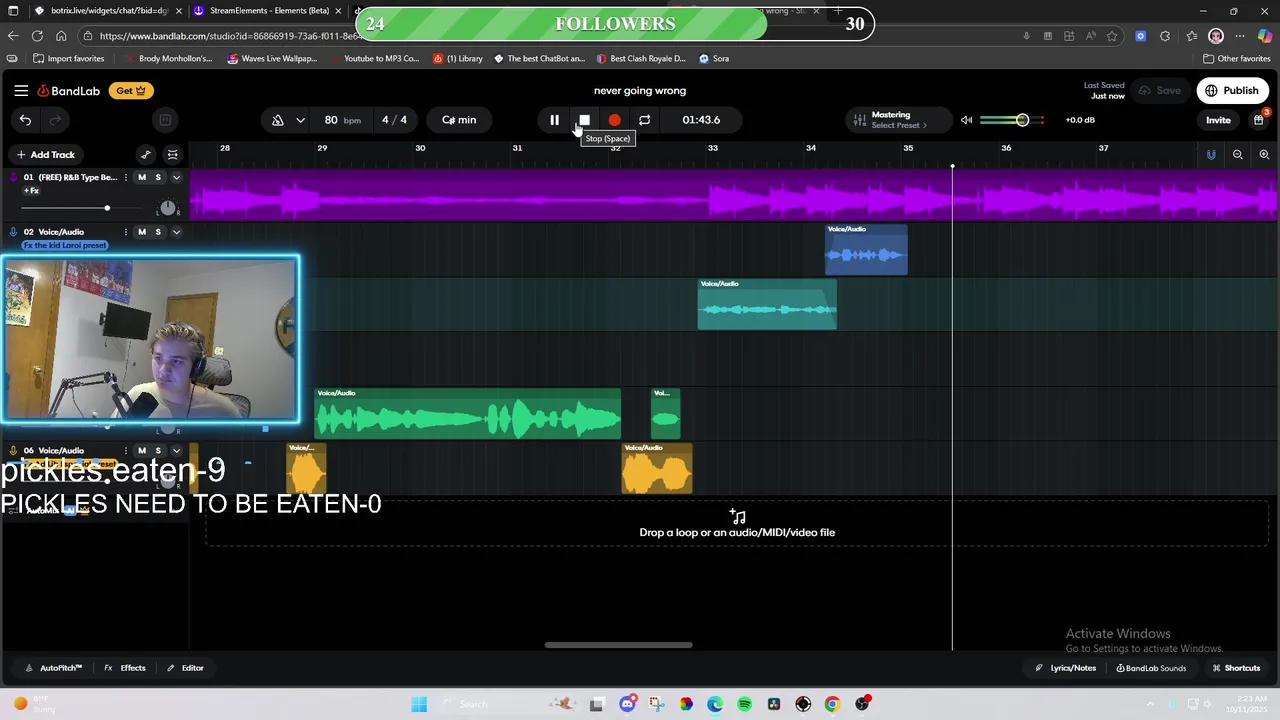1280x720 pixels.
Task: Open the automation curve tool icon
Action: [x=146, y=155]
